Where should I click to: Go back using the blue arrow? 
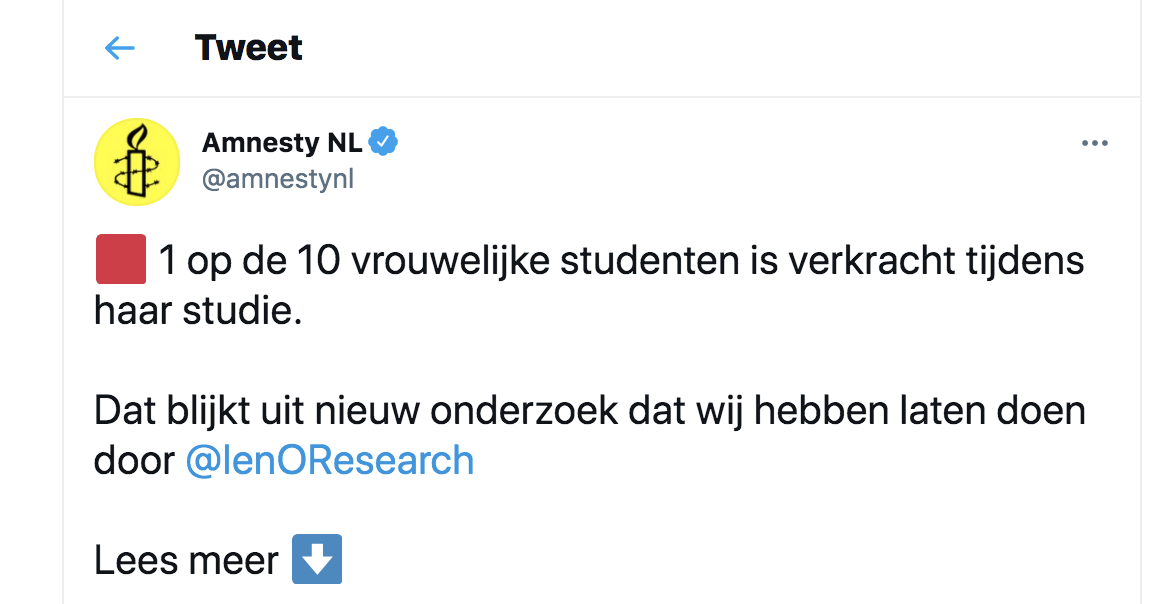(x=120, y=49)
